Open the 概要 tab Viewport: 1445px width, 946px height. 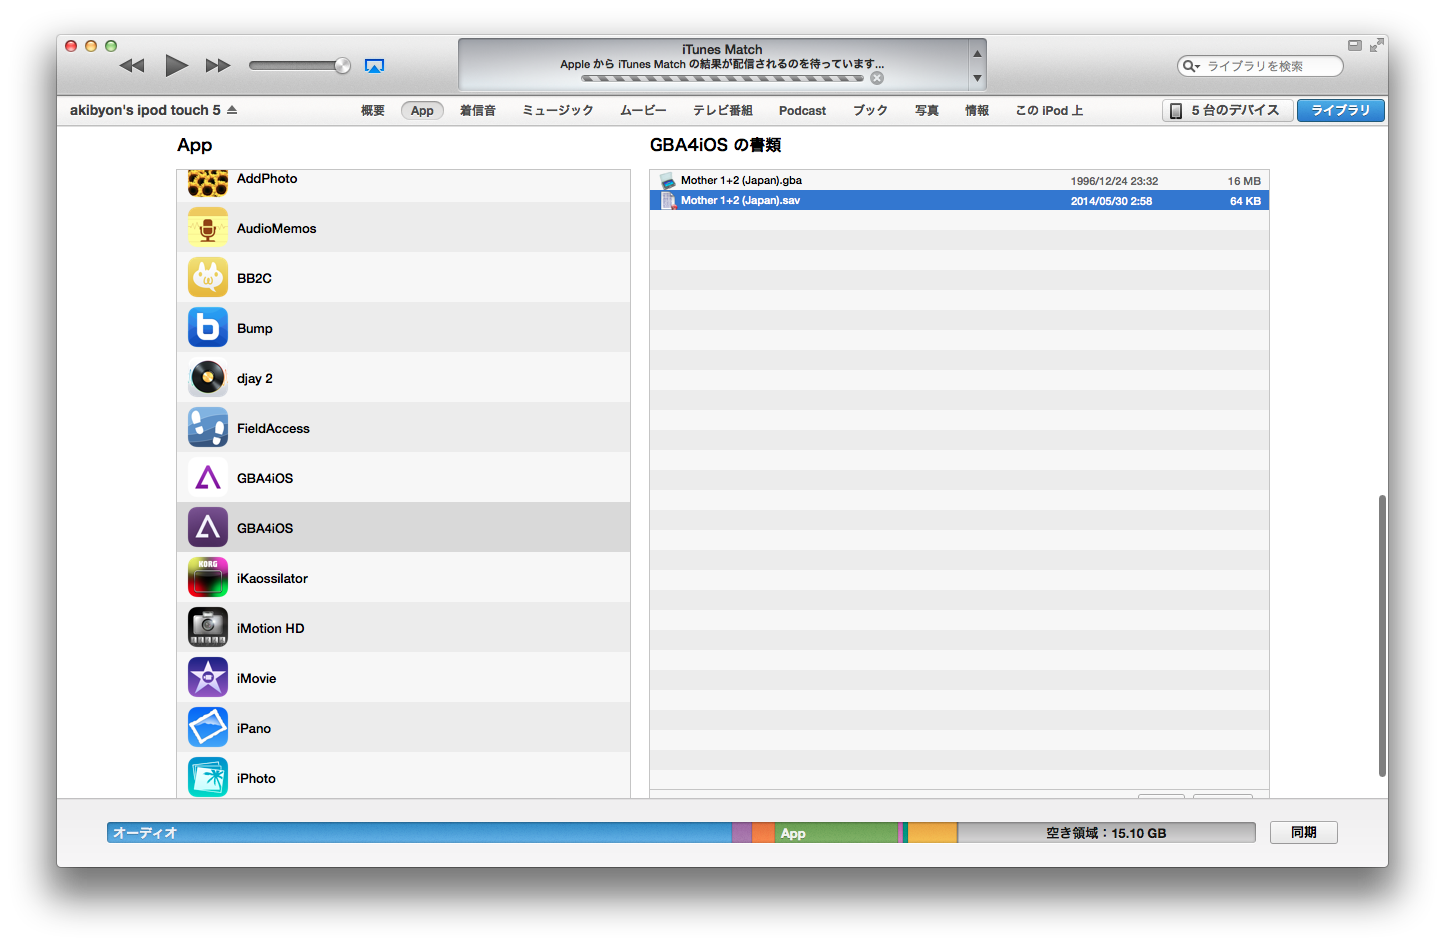373,111
